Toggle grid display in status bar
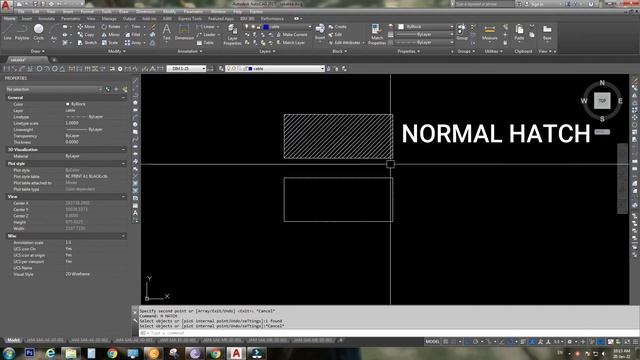 pos(446,341)
